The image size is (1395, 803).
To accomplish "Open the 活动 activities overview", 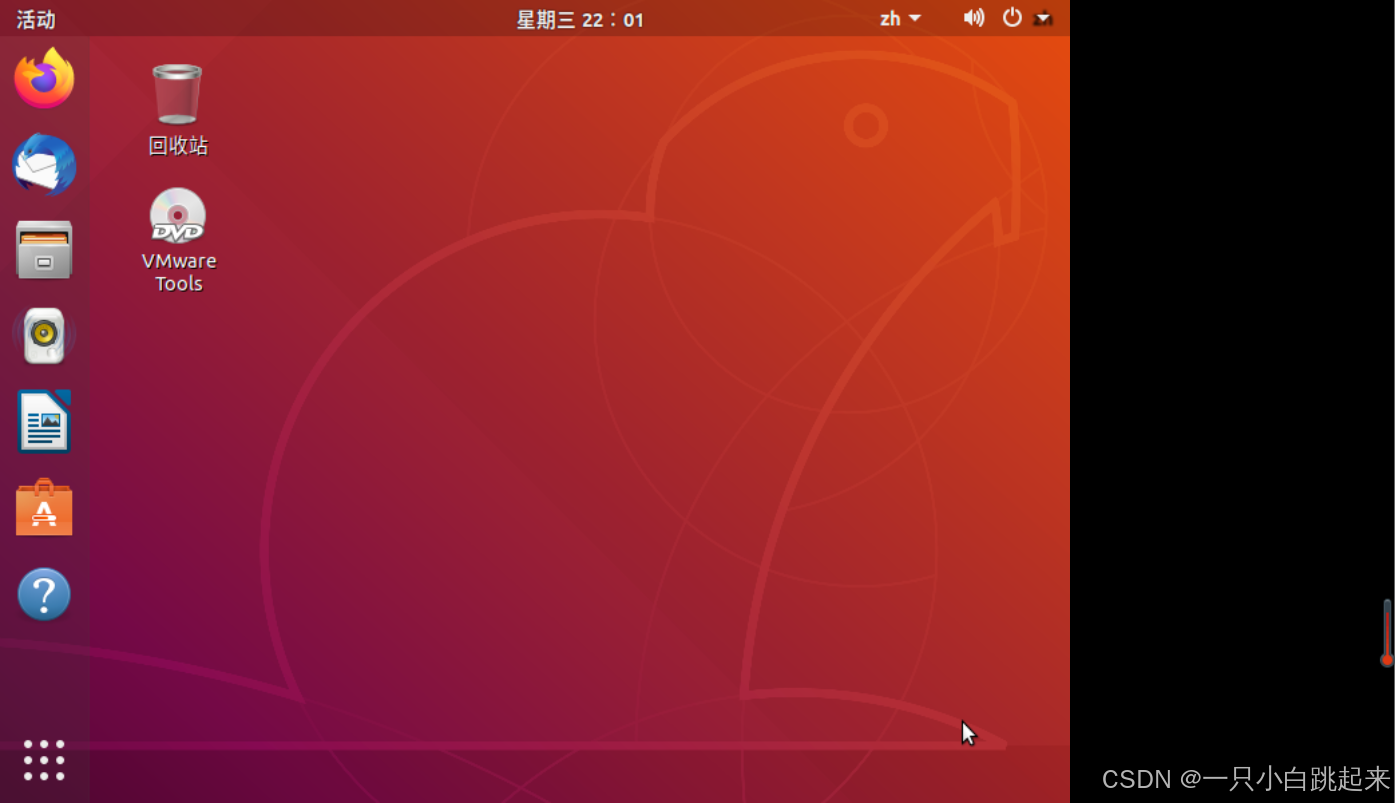I will pos(36,19).
